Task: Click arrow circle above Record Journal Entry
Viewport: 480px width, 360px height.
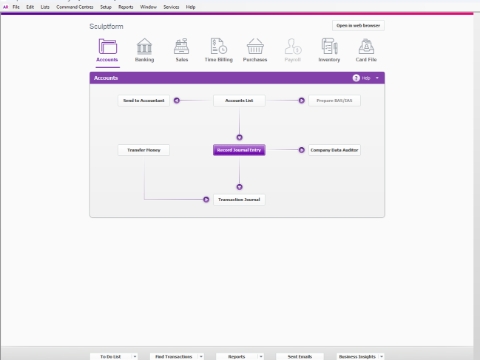Action: pyautogui.click(x=239, y=137)
